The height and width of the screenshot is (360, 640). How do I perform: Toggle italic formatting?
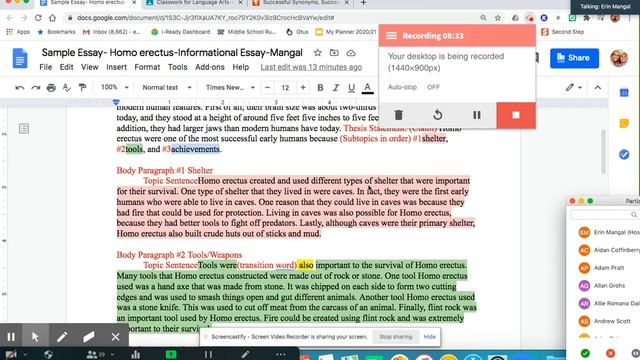pos(336,87)
